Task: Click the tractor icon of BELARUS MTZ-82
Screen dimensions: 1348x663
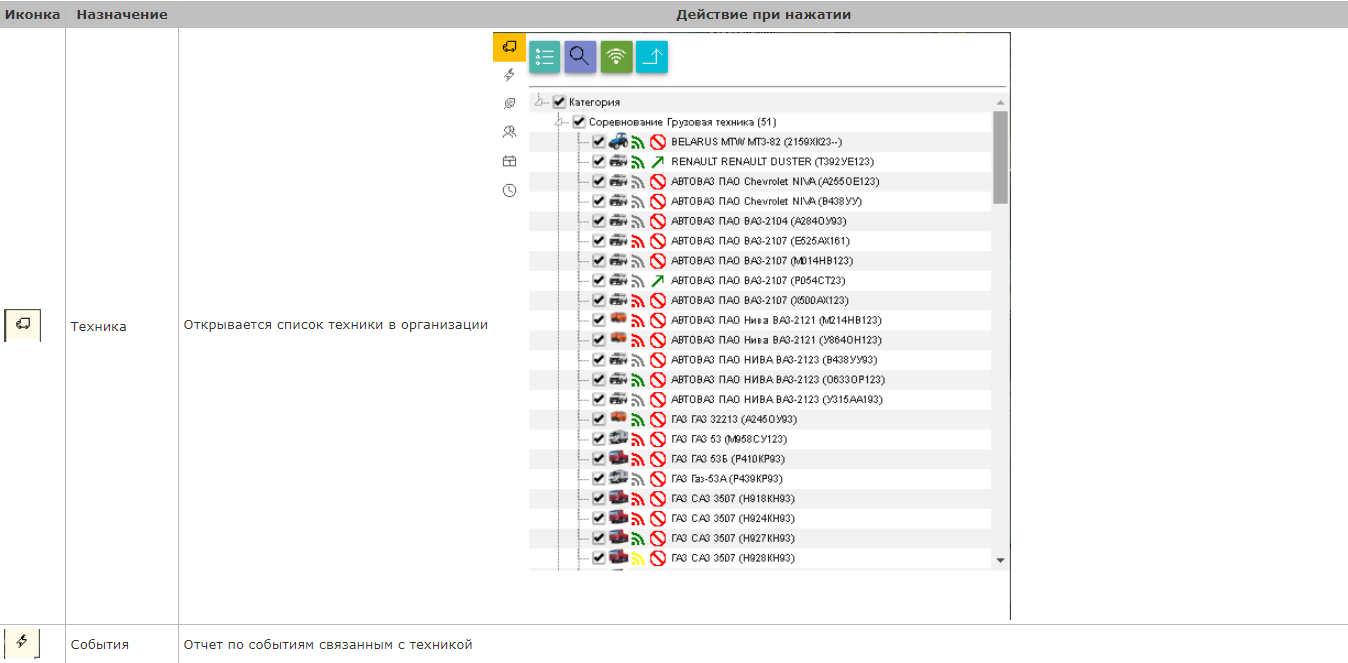Action: [618, 142]
